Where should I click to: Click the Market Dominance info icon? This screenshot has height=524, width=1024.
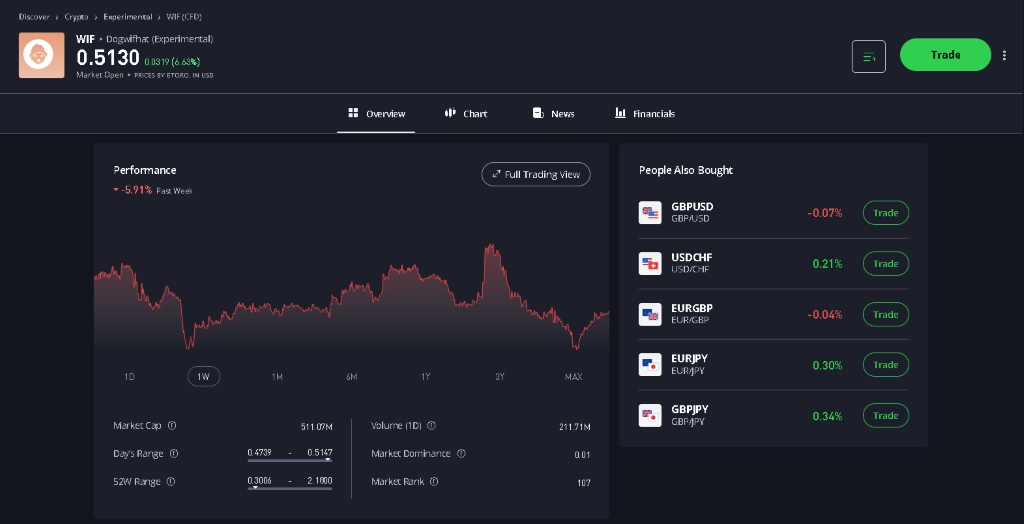[461, 454]
